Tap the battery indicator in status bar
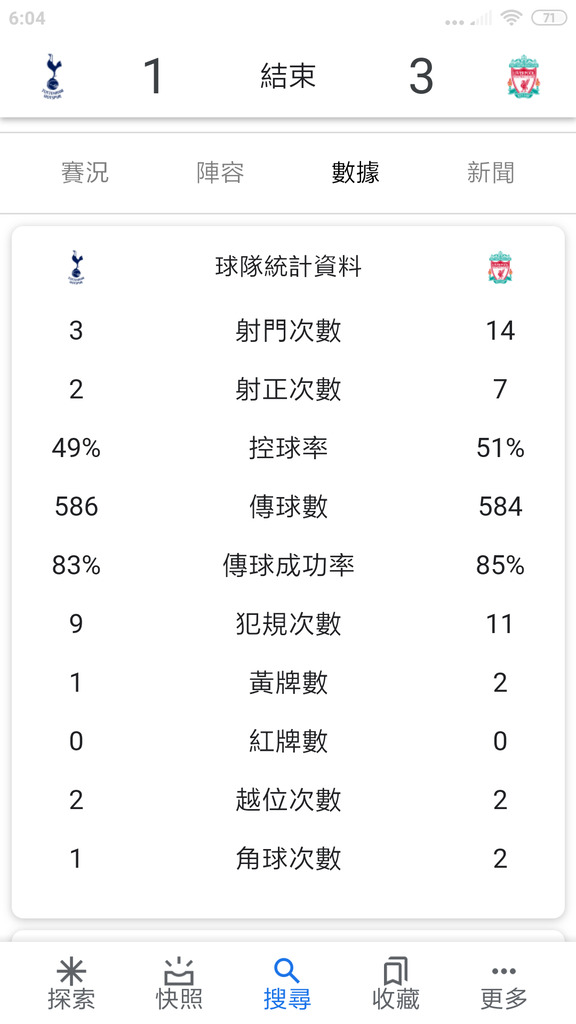576x1024 pixels. [549, 18]
